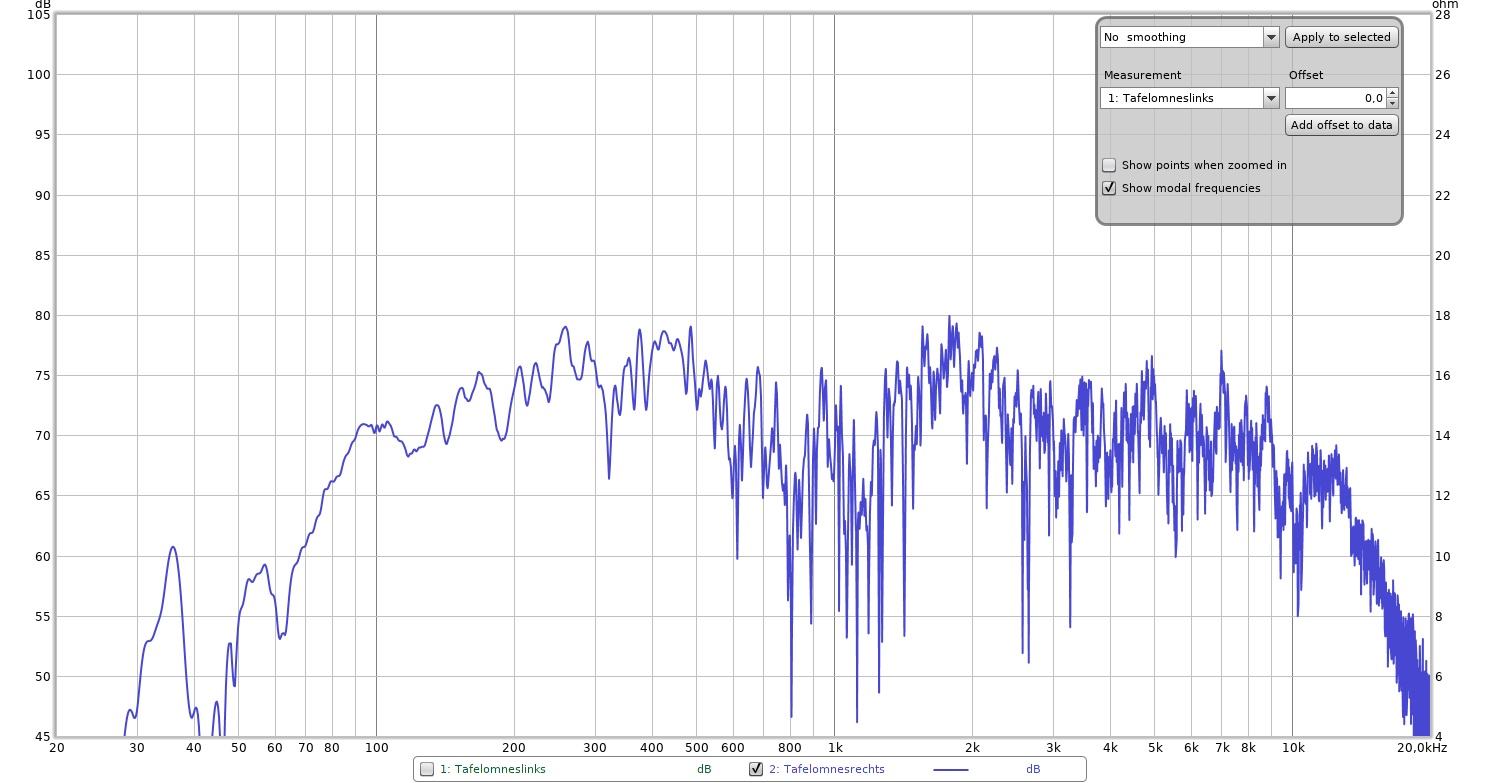Click the Tafelomnesrechts blue line sample

coord(951,769)
